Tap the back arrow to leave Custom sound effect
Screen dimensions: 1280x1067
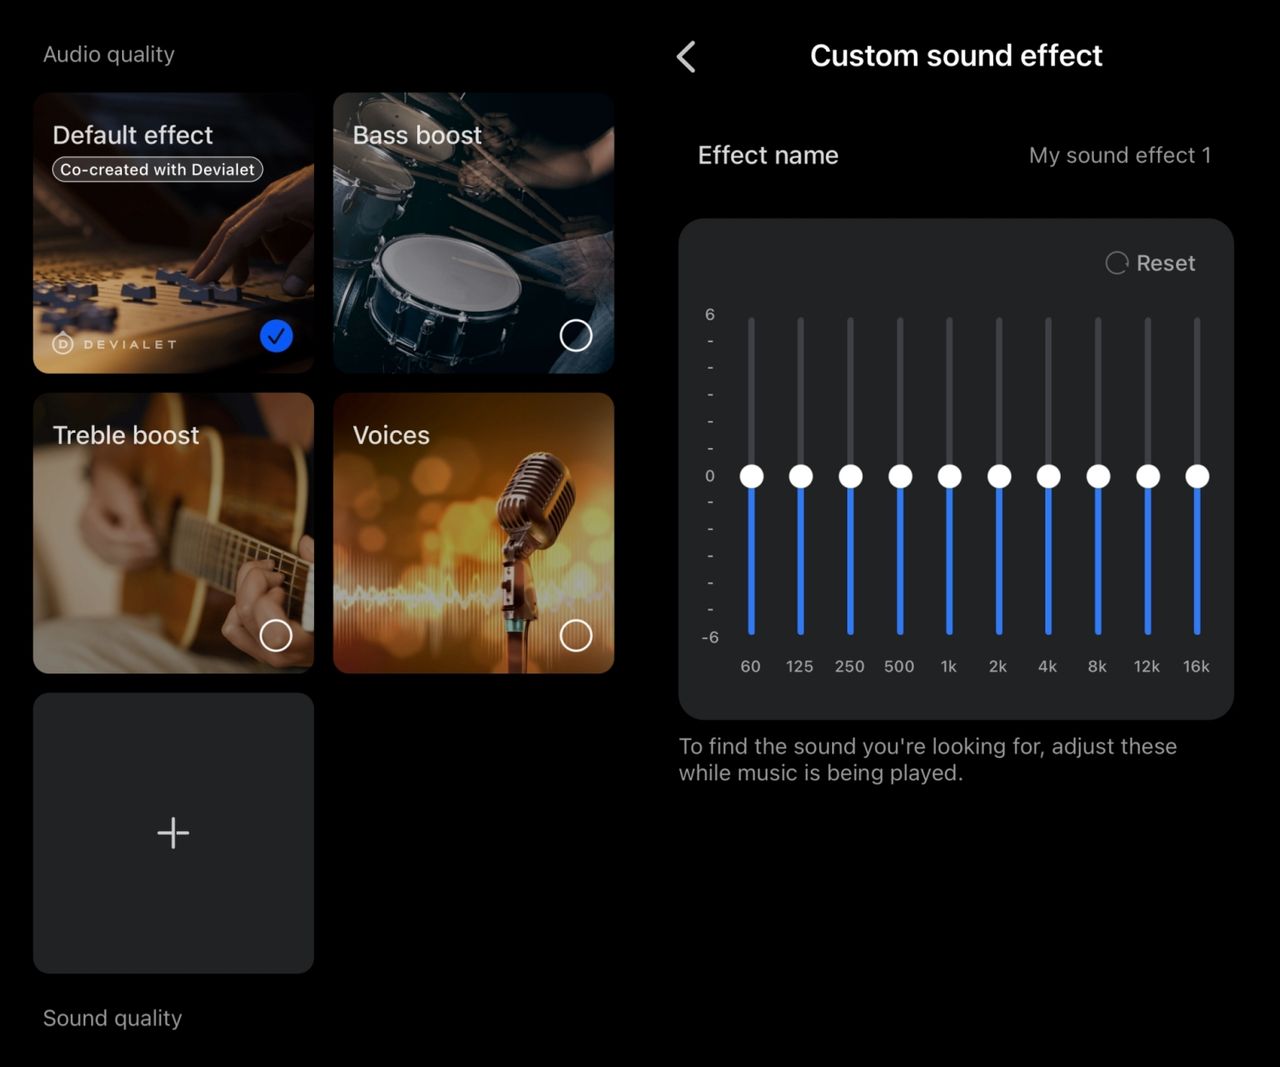point(686,57)
